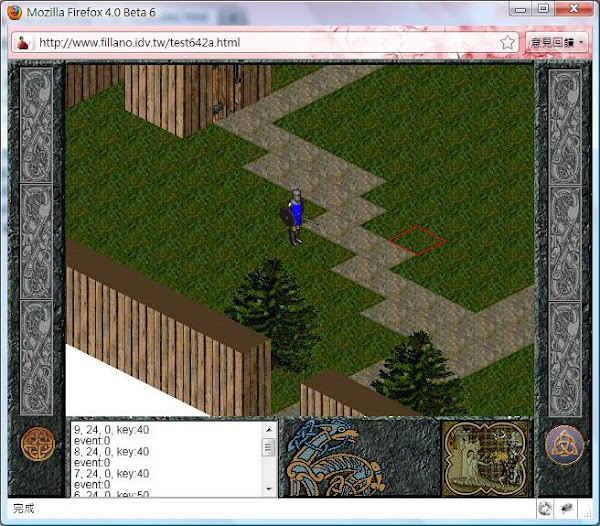The image size is (600, 526).
Task: Click the status bar text '完成'
Action: [x=24, y=508]
